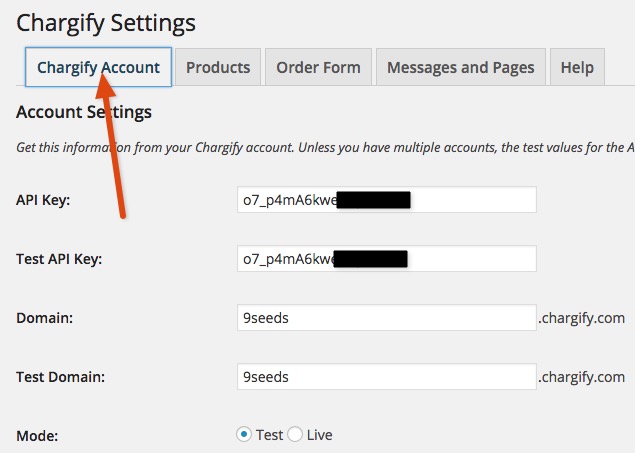The image size is (635, 453).
Task: Select the Live mode radio button
Action: 295,435
